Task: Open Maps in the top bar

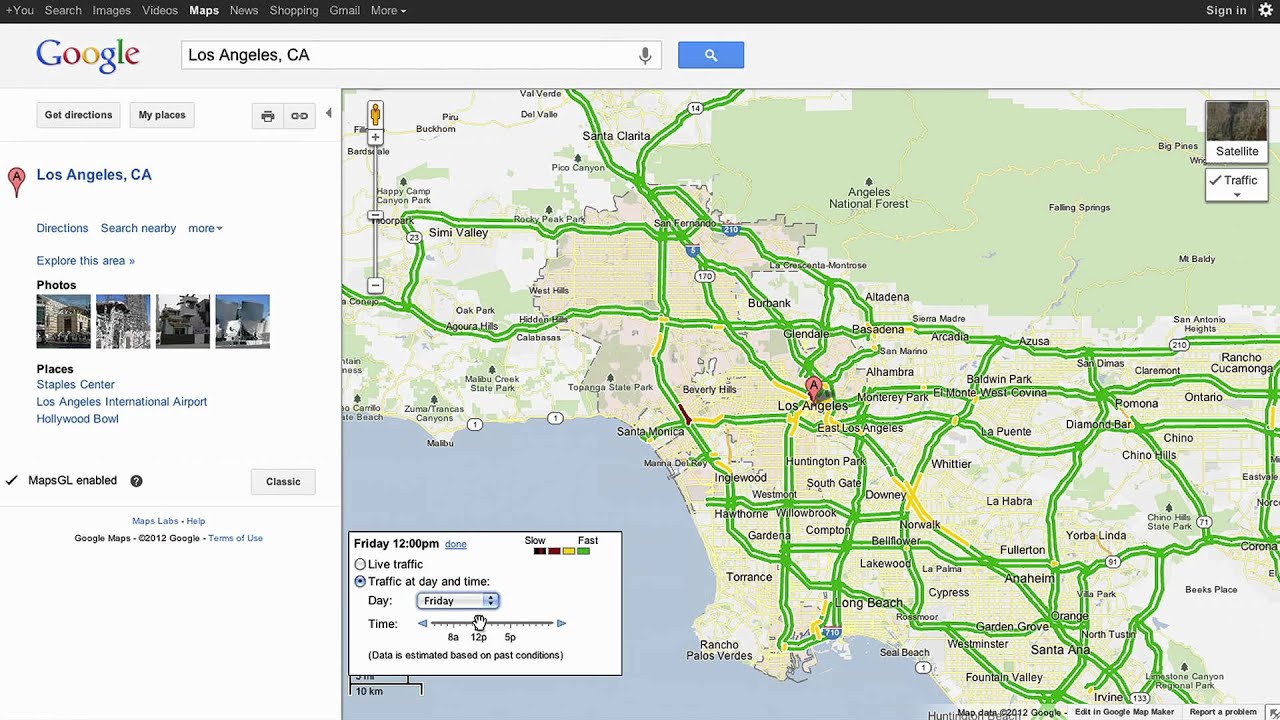Action: point(204,10)
